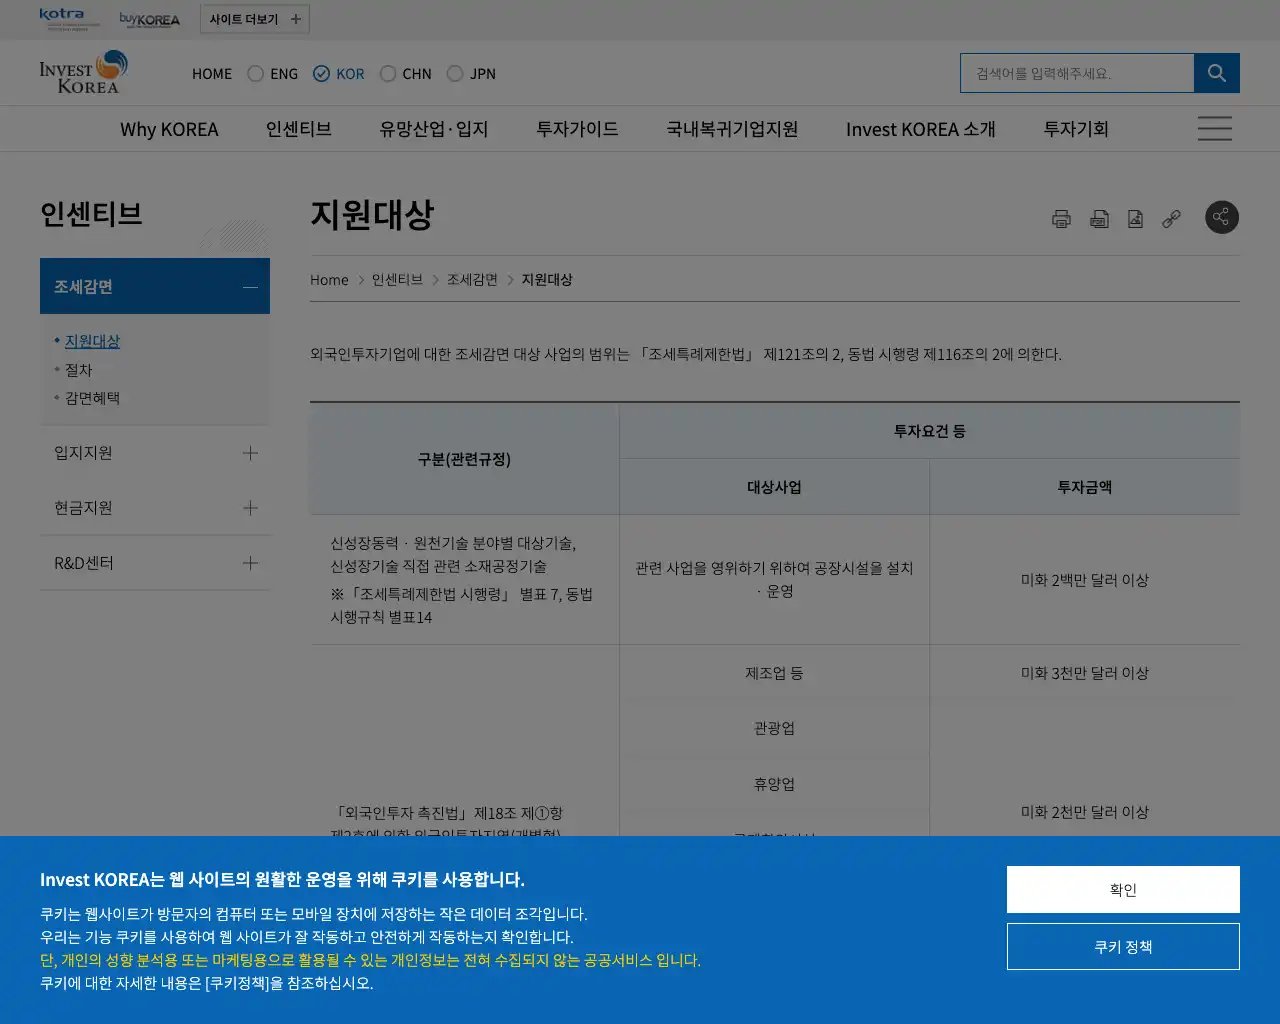1280x1024 pixels.
Task: Open the 쿠키 정책 page
Action: pyautogui.click(x=1123, y=946)
